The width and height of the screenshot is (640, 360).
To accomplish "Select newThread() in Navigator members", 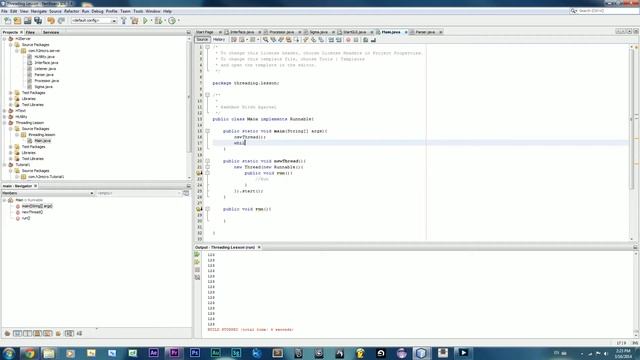I will (32, 212).
